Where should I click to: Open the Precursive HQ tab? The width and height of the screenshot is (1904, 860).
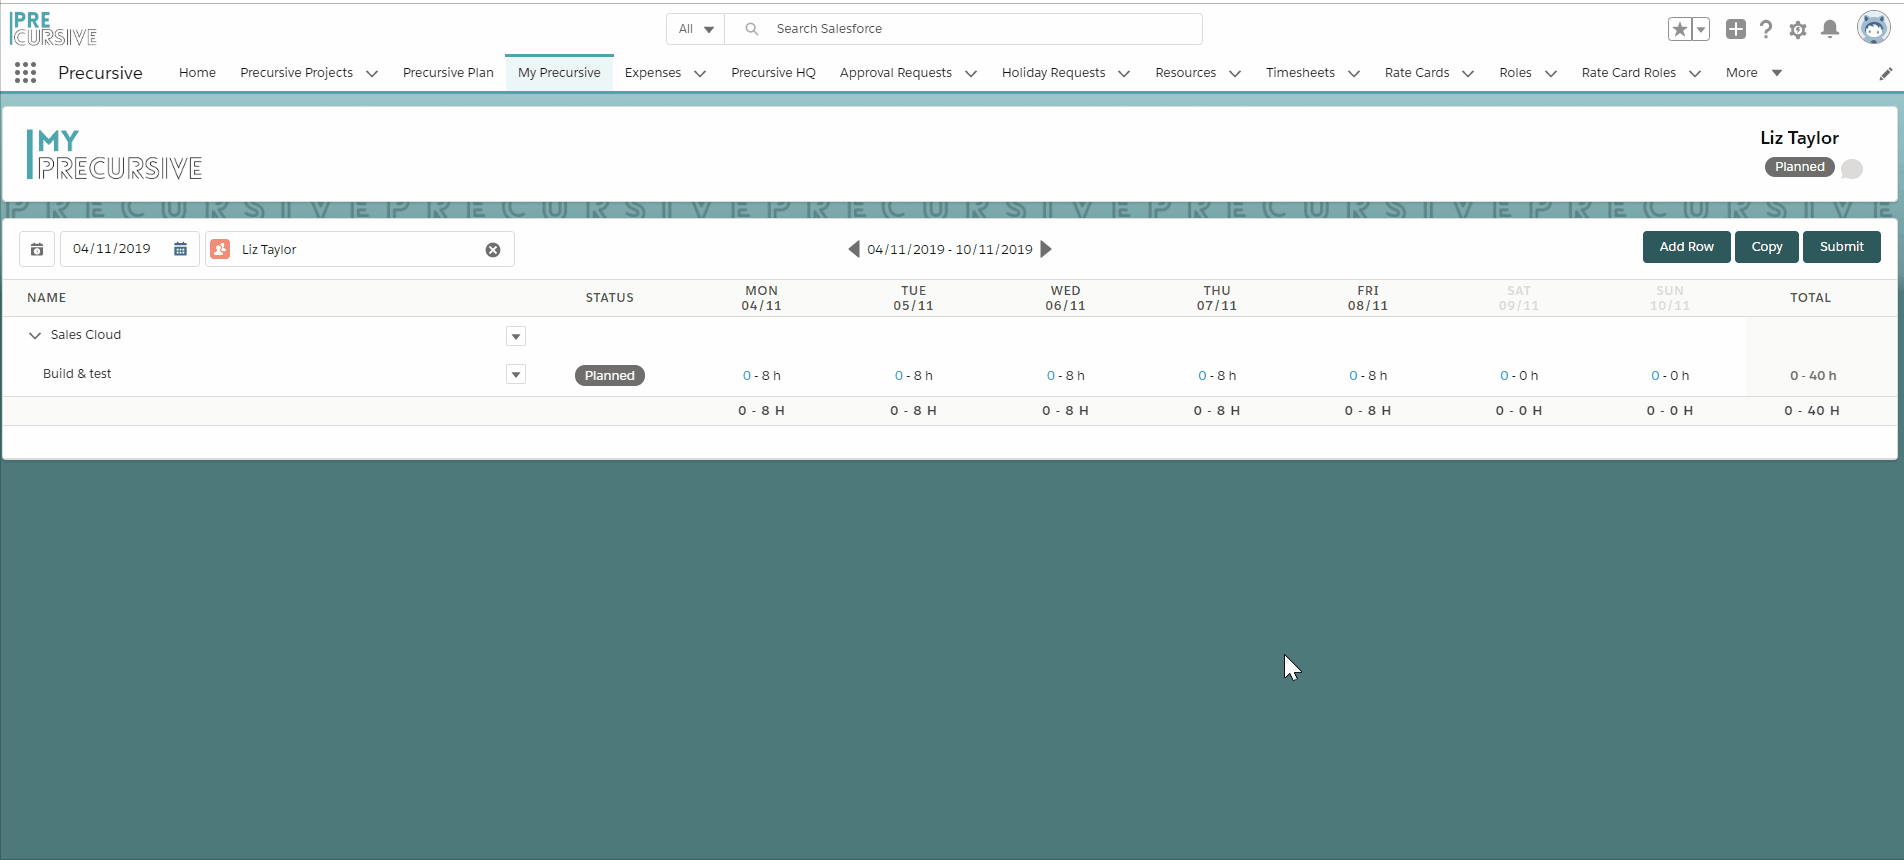click(x=773, y=72)
